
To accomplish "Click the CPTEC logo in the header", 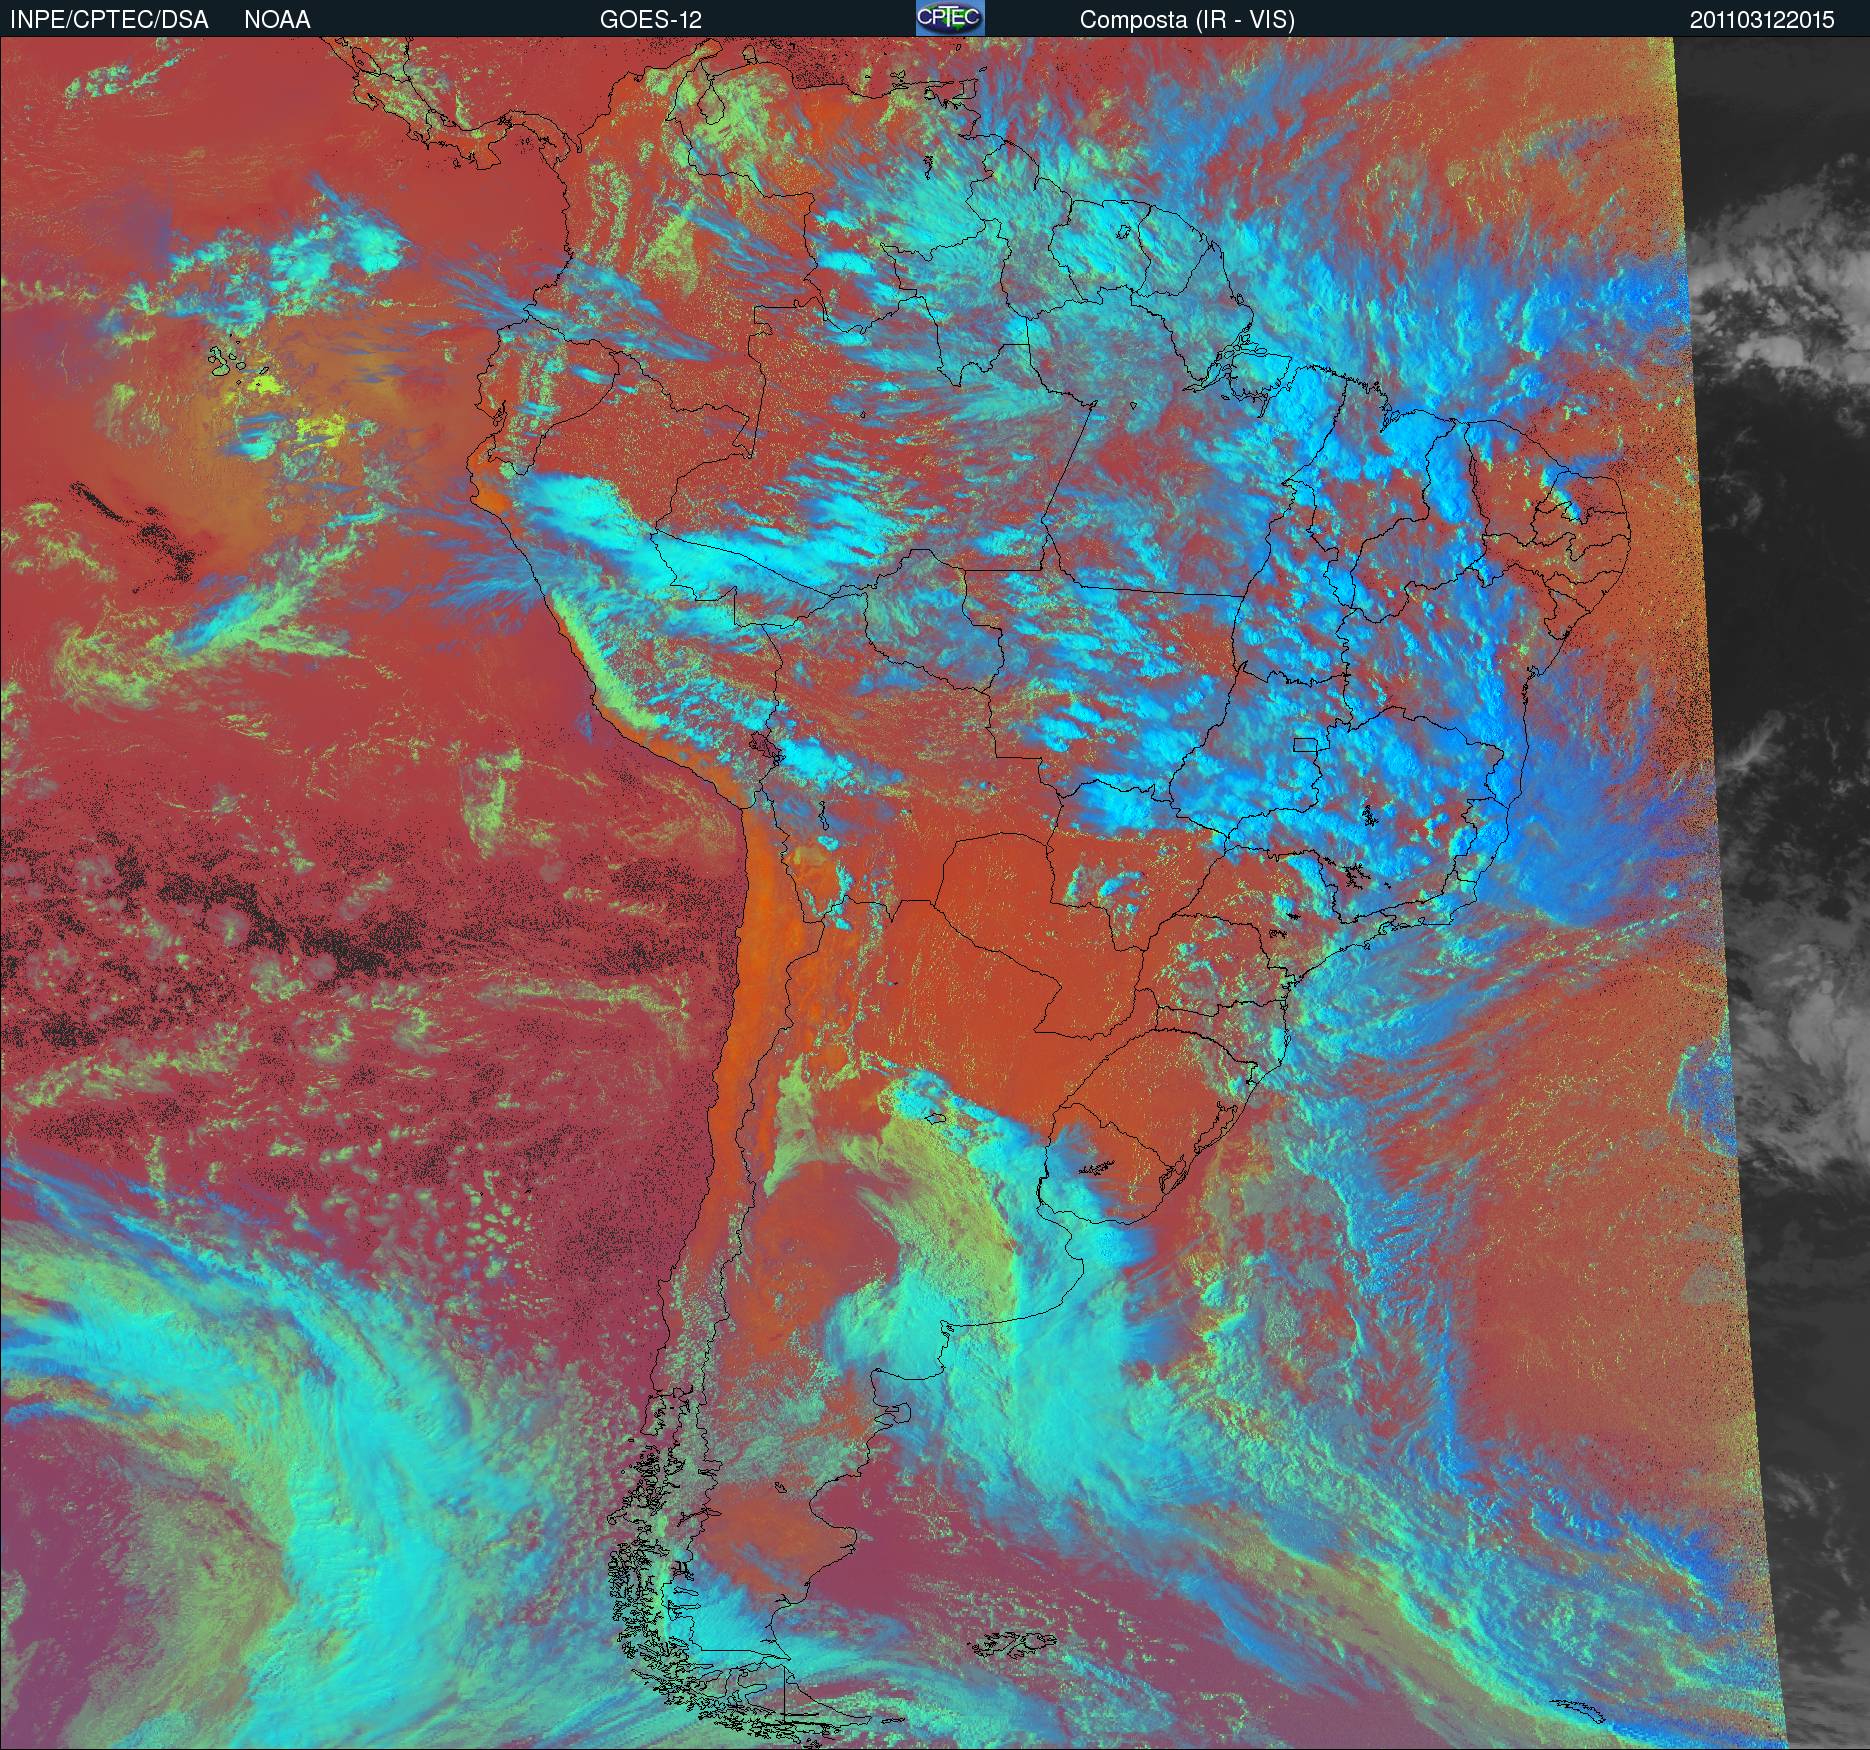I will (950, 18).
